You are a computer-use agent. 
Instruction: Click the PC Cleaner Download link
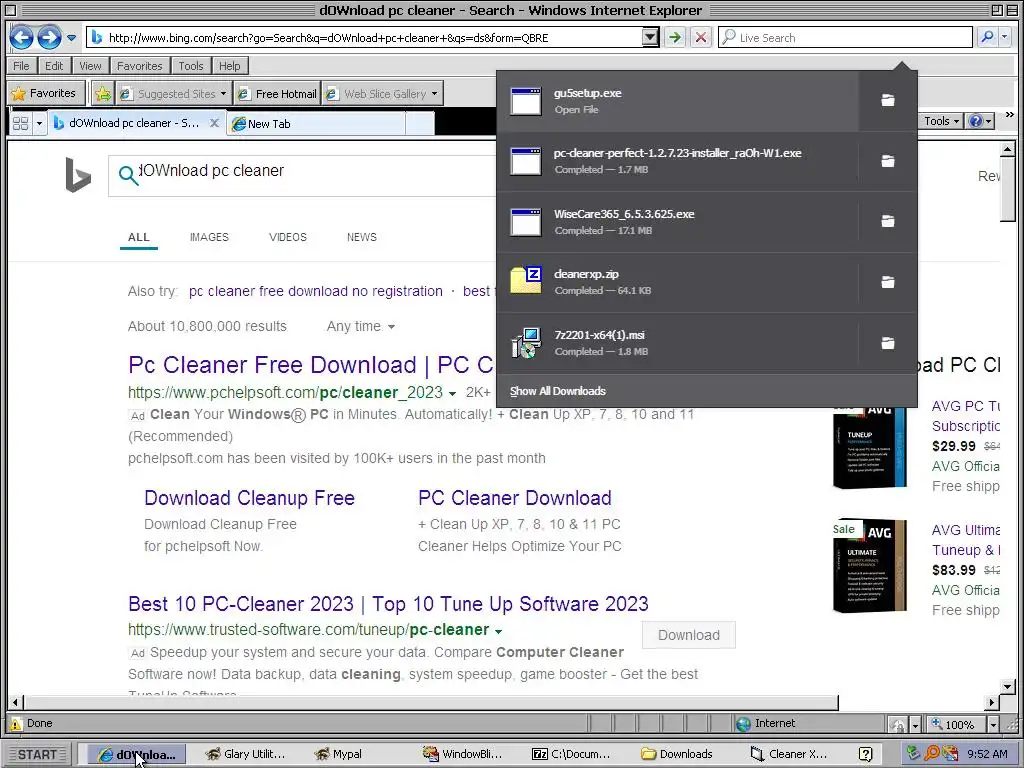tap(515, 498)
